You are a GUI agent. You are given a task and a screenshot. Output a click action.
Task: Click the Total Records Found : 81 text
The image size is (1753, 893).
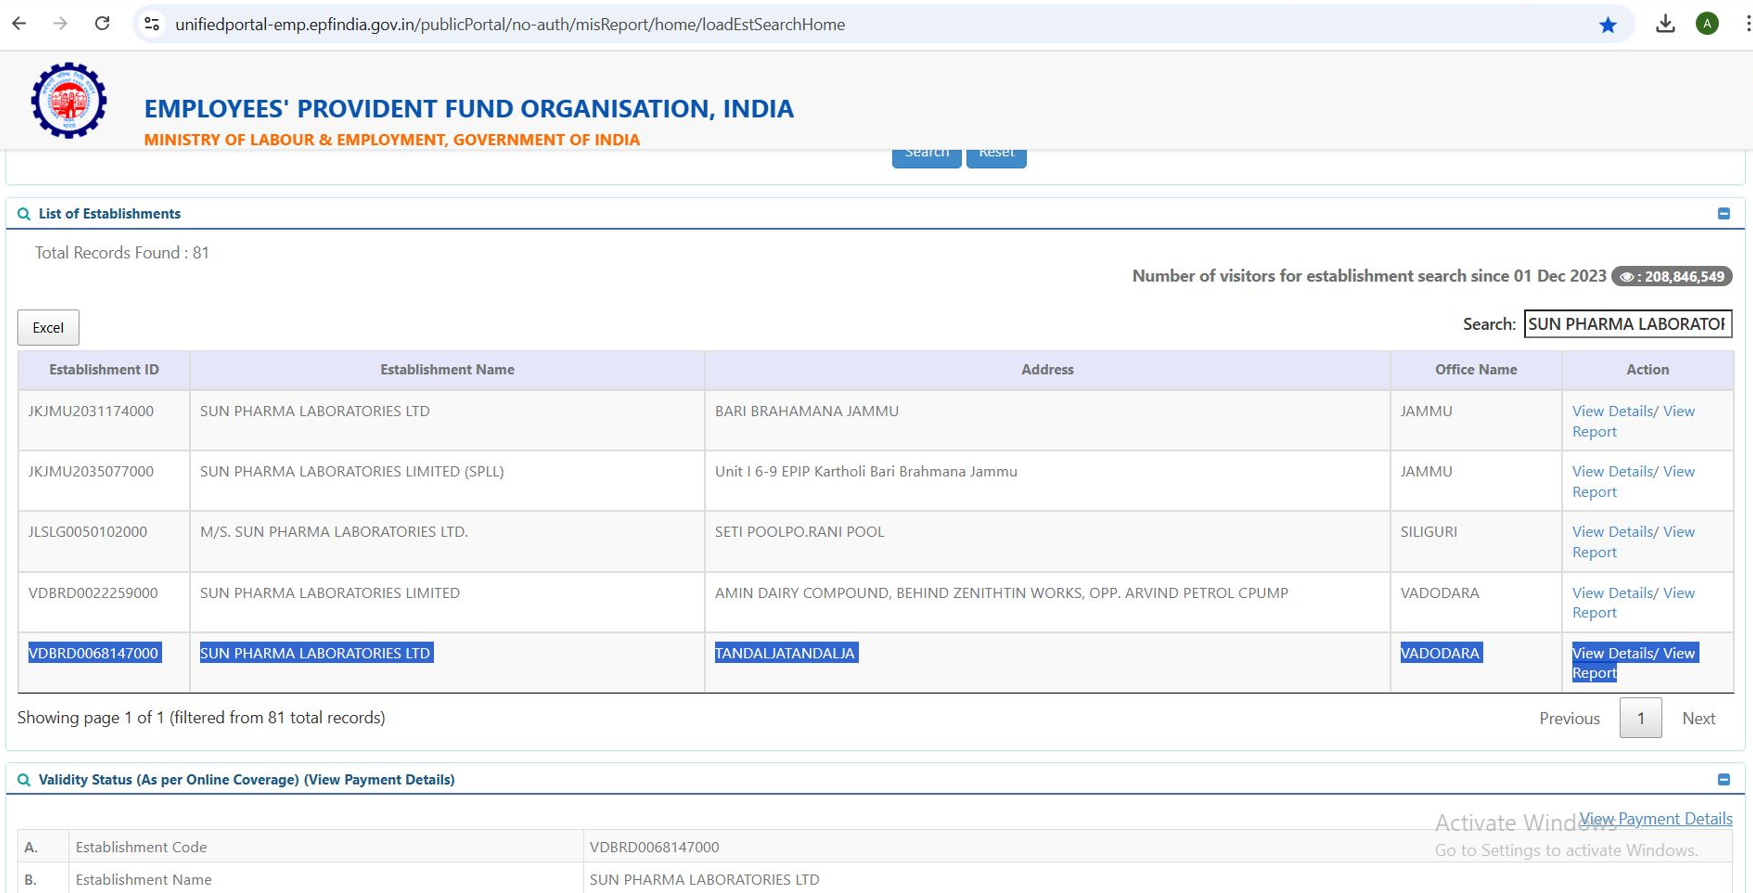tap(122, 253)
